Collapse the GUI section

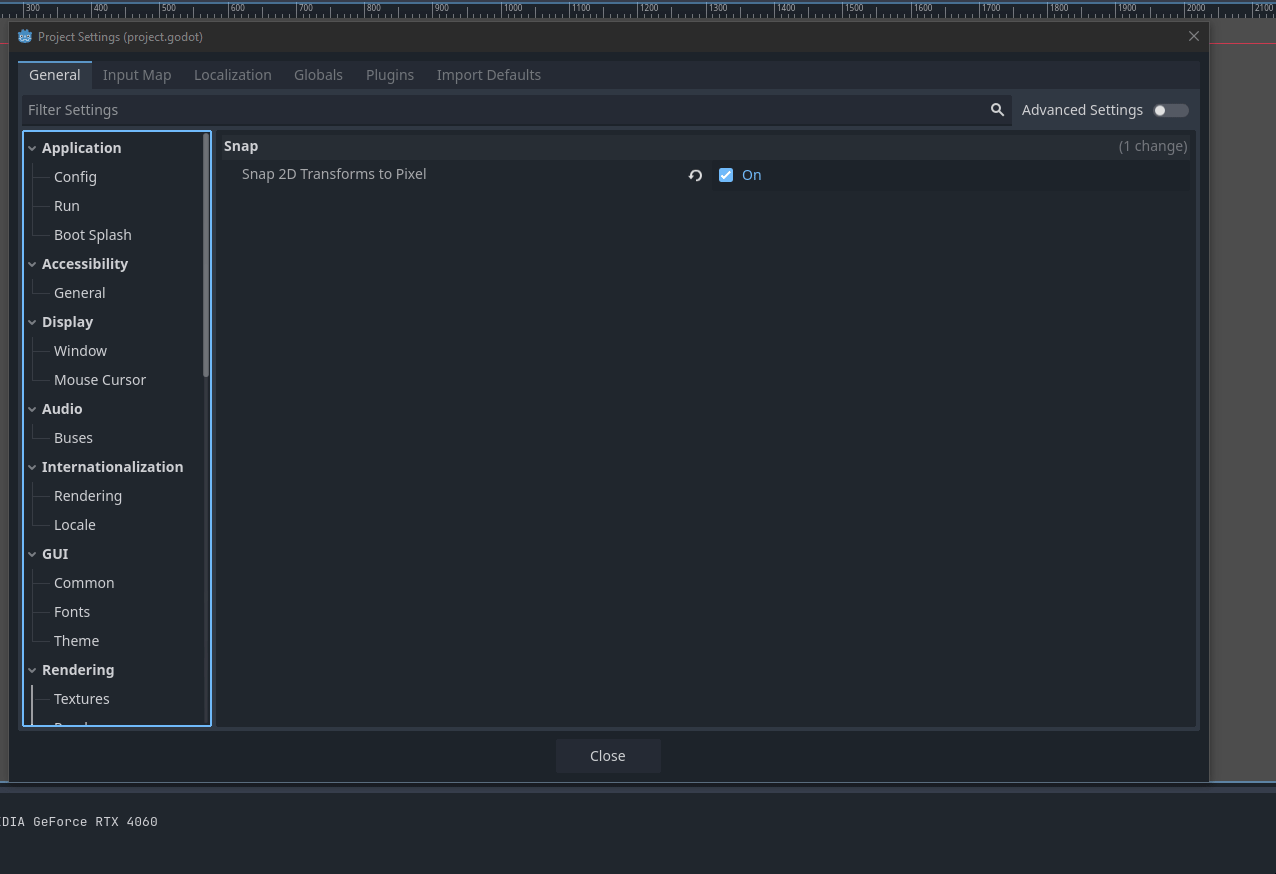tap(32, 553)
